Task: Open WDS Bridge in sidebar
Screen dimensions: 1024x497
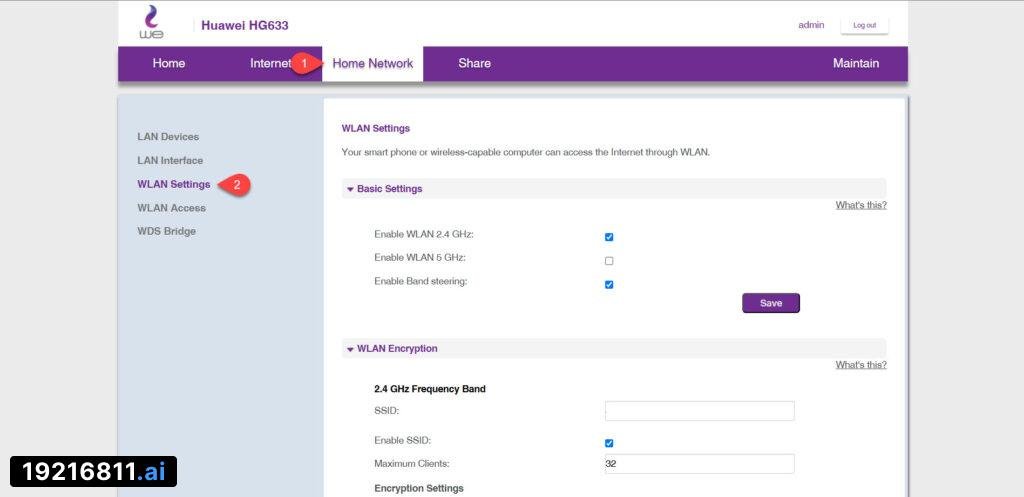Action: click(166, 231)
